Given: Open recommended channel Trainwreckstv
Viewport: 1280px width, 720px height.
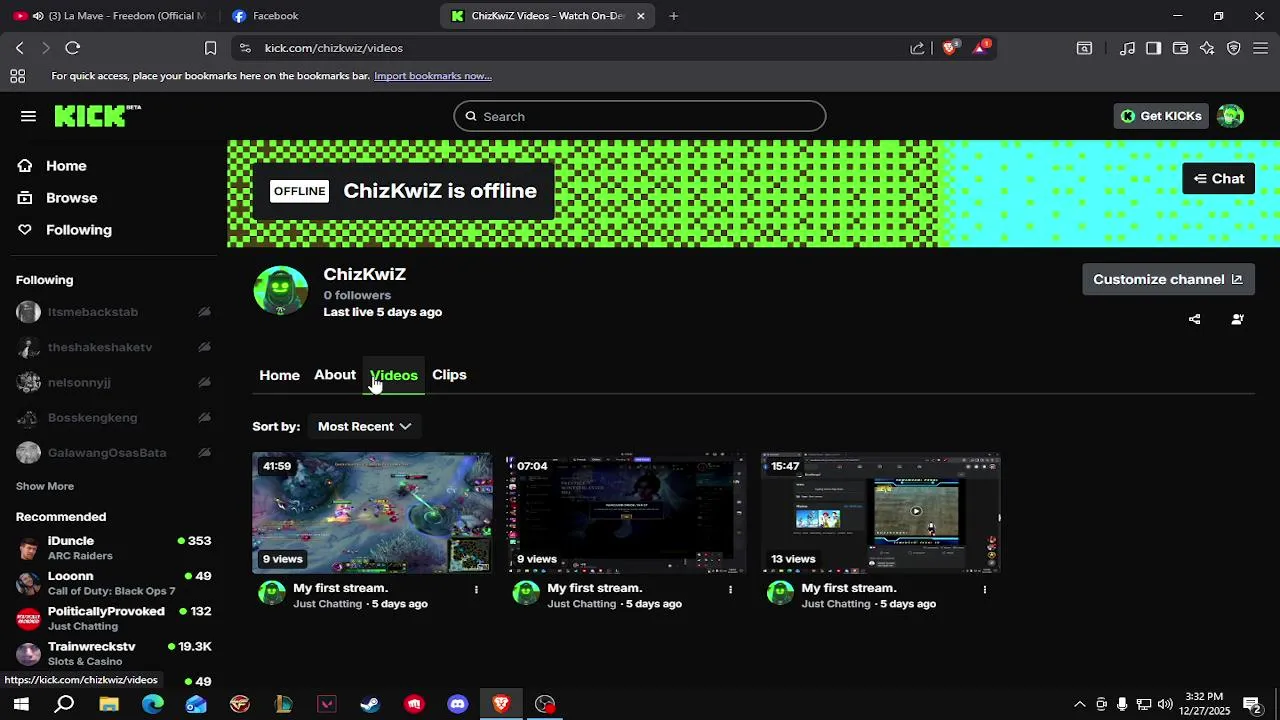Looking at the screenshot, I should (114, 654).
